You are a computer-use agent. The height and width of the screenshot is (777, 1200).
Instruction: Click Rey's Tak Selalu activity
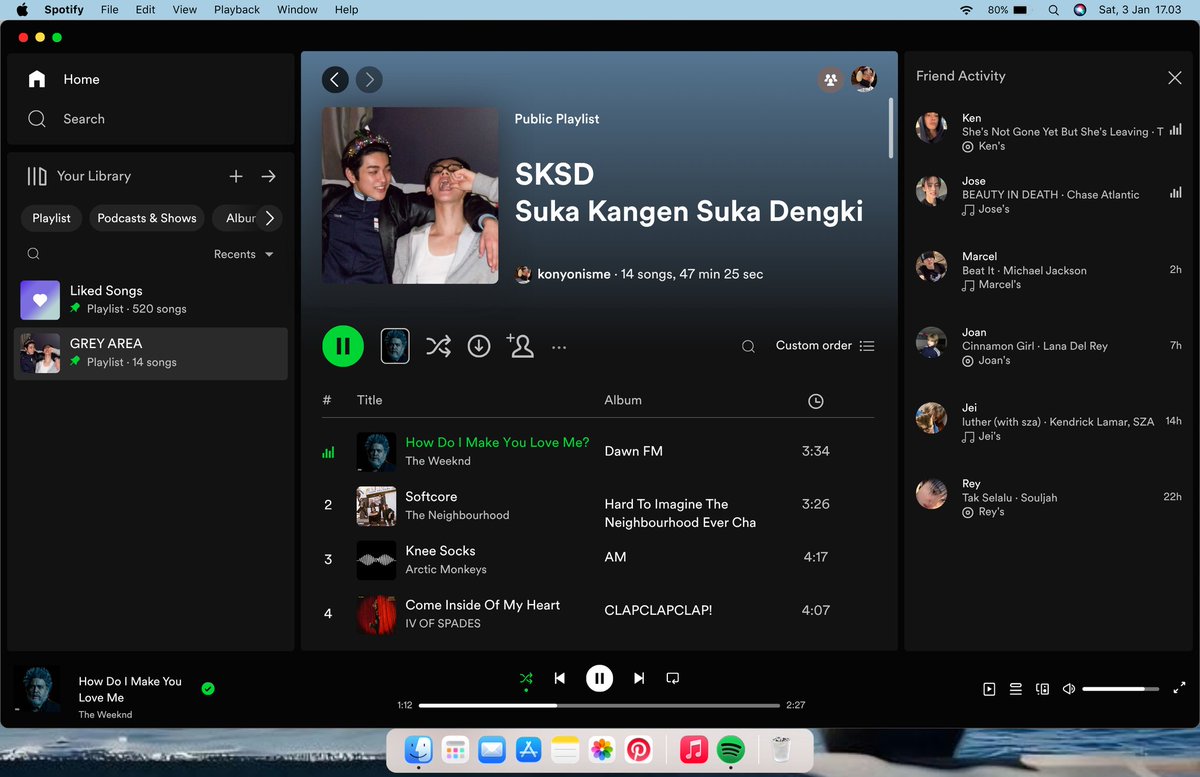coord(1049,497)
